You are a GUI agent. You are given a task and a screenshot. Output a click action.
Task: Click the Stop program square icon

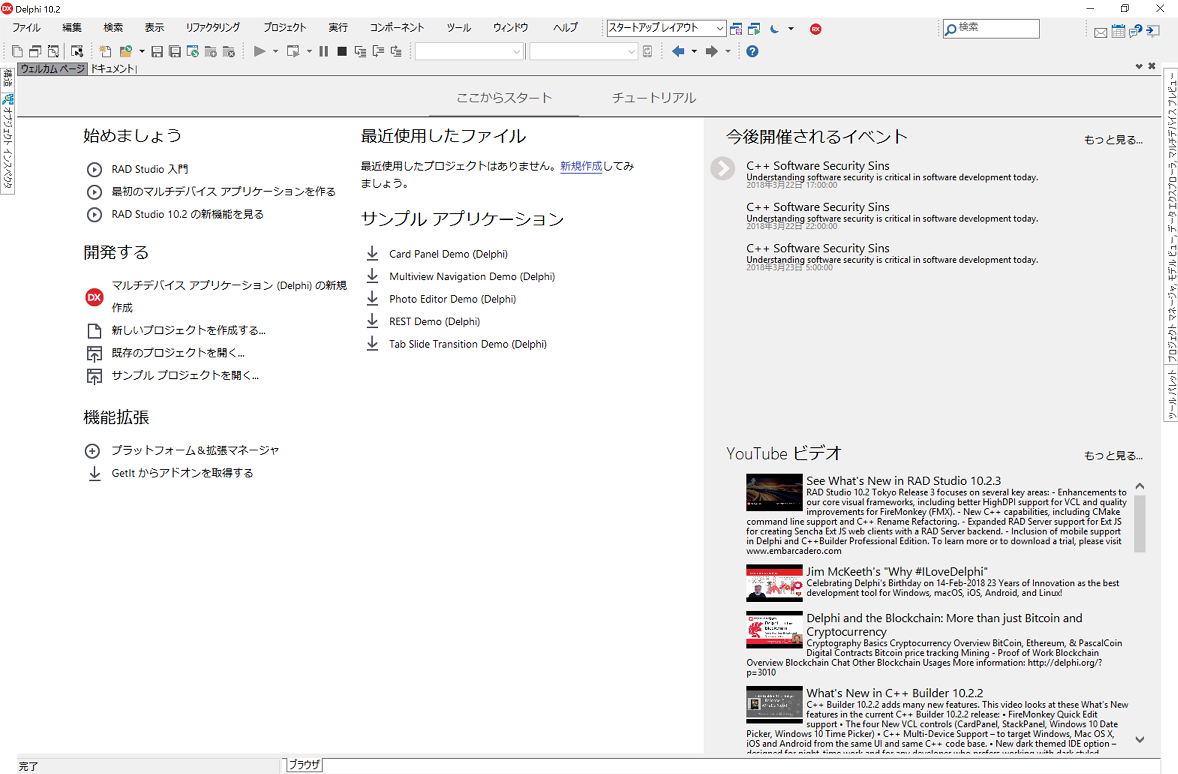(x=342, y=51)
